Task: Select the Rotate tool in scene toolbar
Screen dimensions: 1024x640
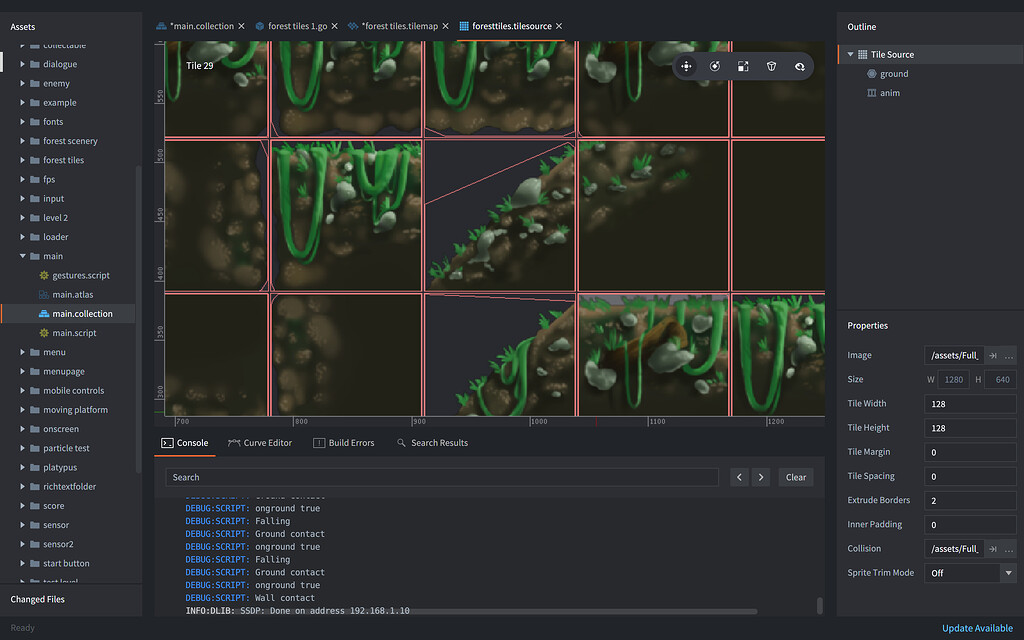Action: coord(714,66)
